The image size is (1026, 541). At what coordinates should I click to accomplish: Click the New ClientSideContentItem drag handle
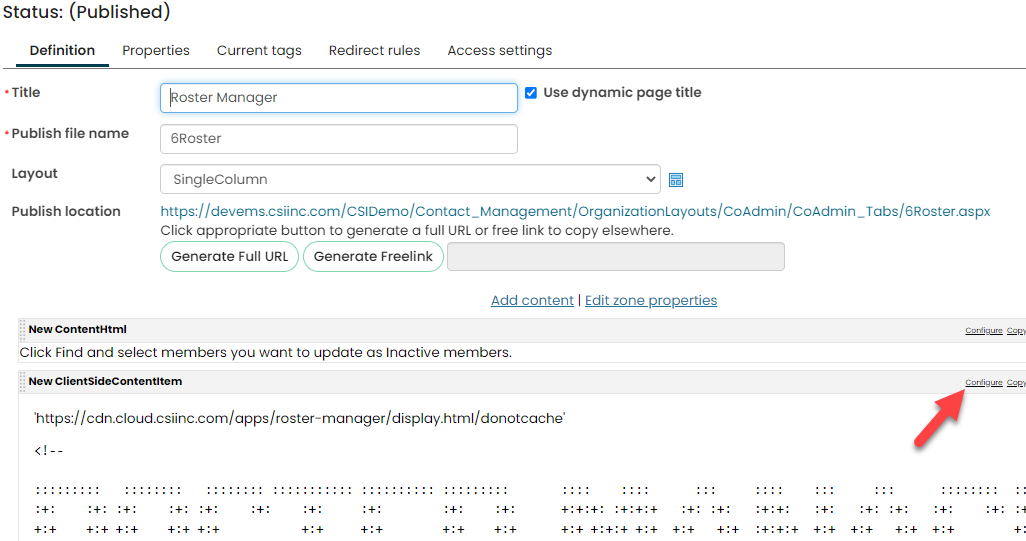coord(23,382)
